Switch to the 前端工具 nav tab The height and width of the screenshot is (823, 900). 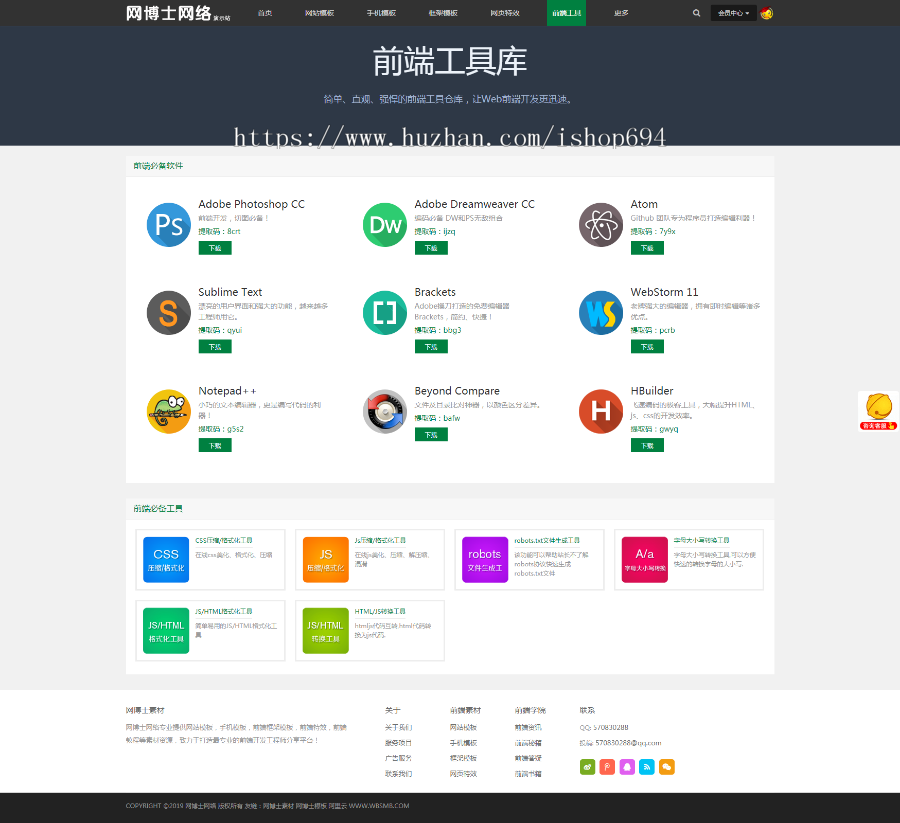(566, 13)
